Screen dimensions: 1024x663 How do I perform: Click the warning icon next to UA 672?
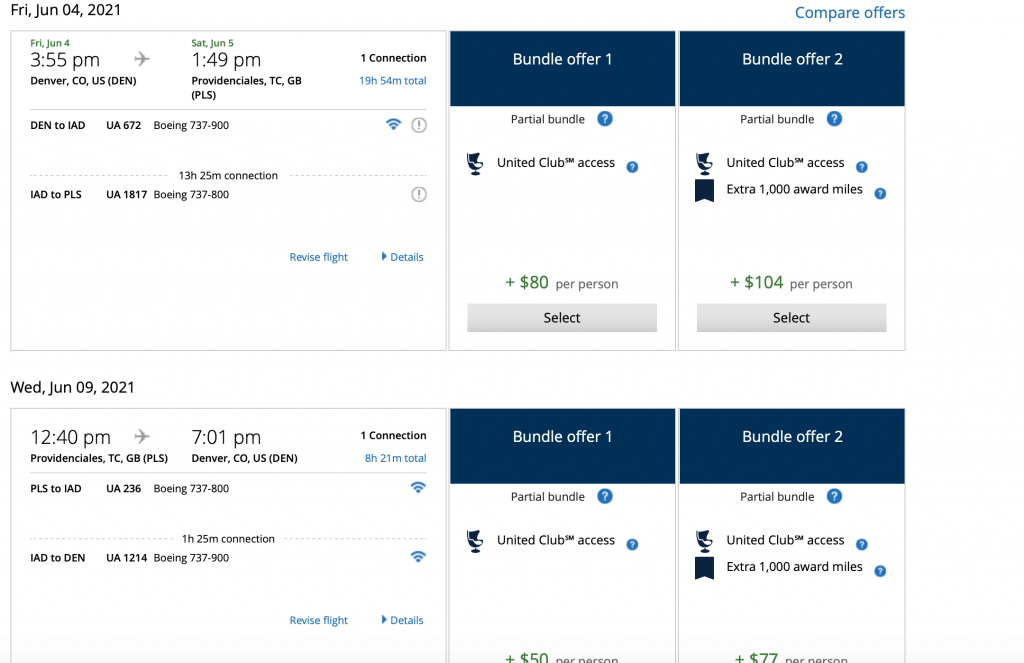pyautogui.click(x=418, y=124)
